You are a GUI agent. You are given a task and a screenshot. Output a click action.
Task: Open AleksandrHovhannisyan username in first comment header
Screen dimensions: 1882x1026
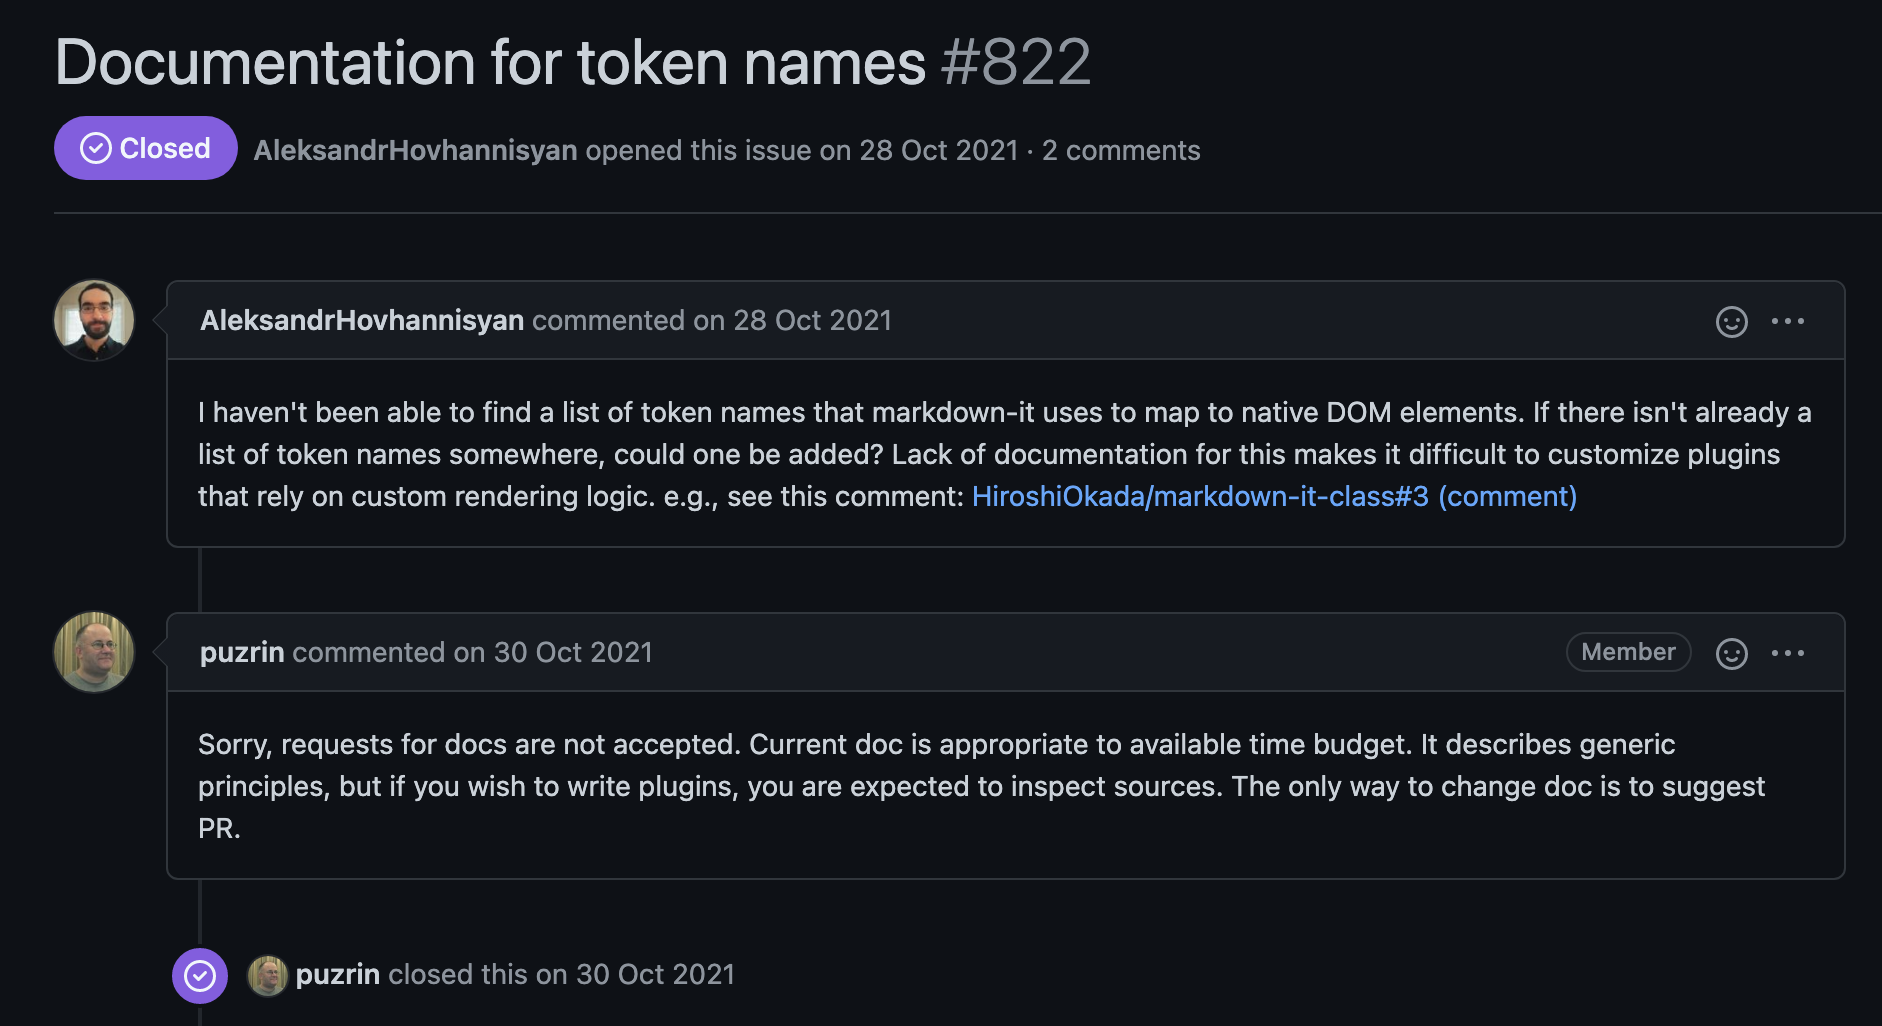pos(362,320)
